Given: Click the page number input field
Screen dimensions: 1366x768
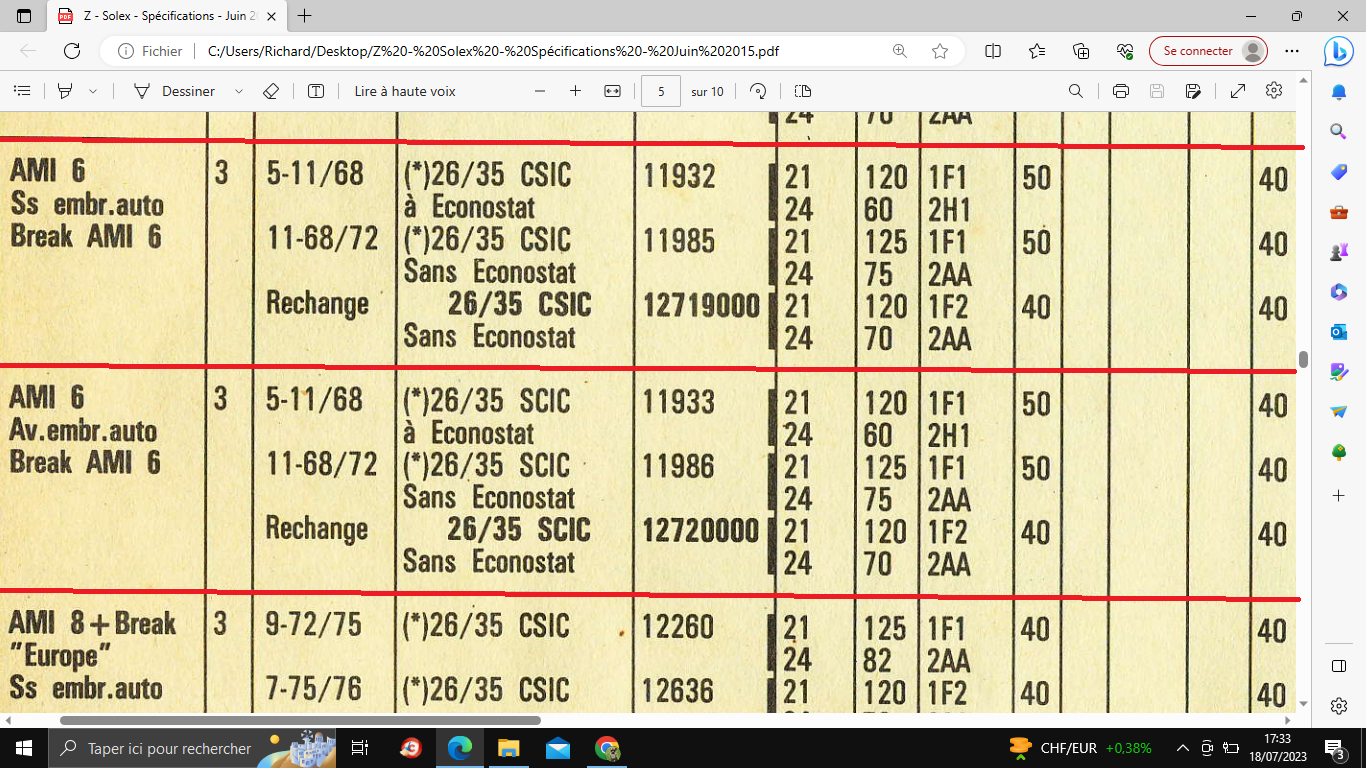Looking at the screenshot, I should coord(661,91).
